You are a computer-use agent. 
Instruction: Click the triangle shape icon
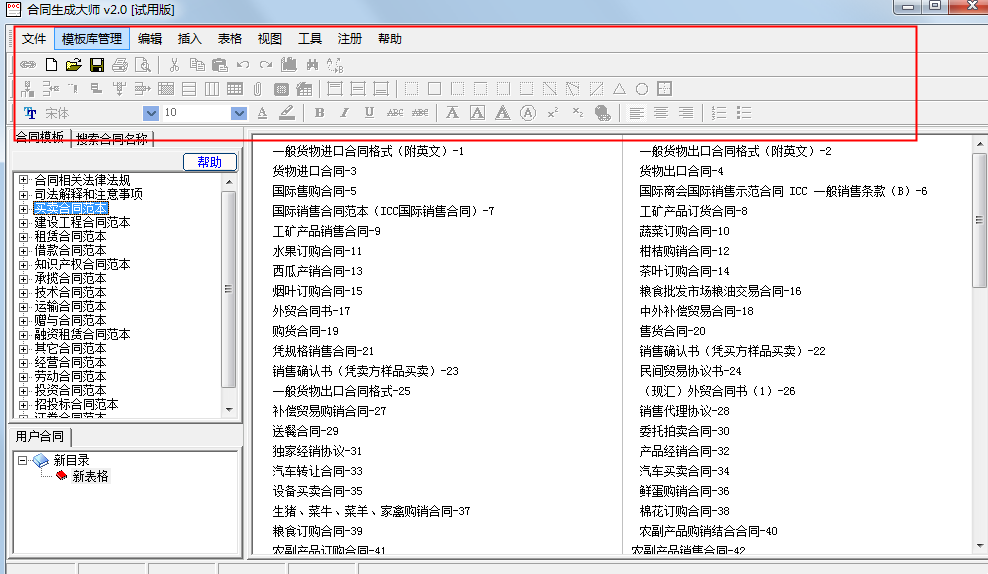619,89
